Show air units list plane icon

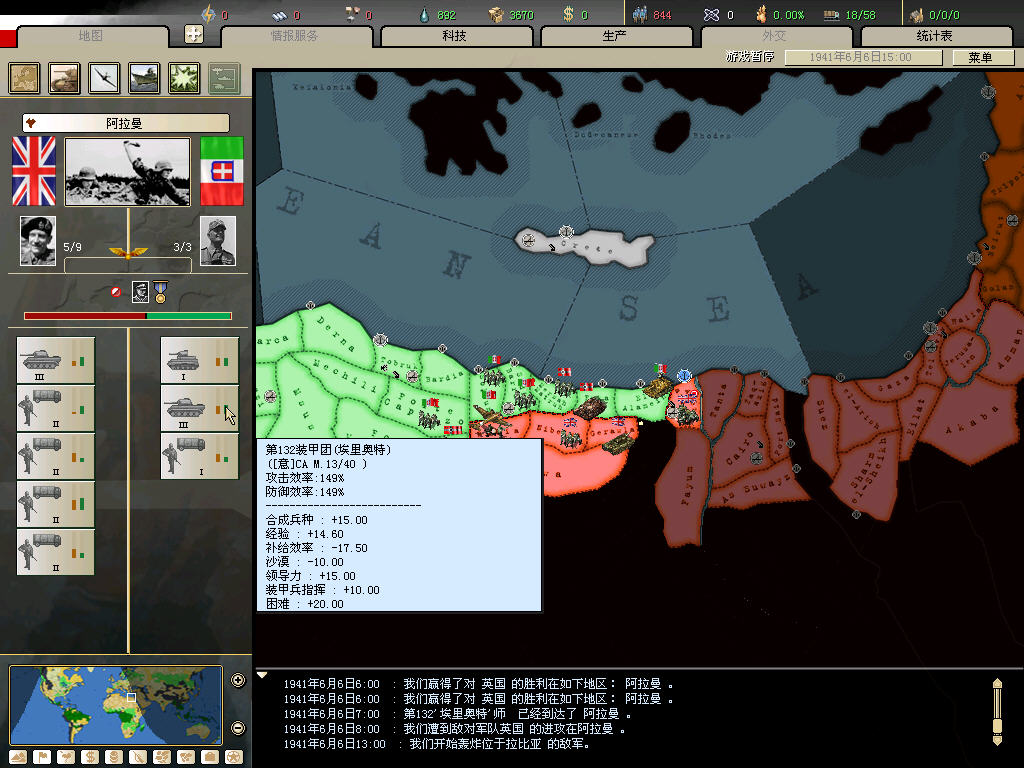(x=104, y=78)
